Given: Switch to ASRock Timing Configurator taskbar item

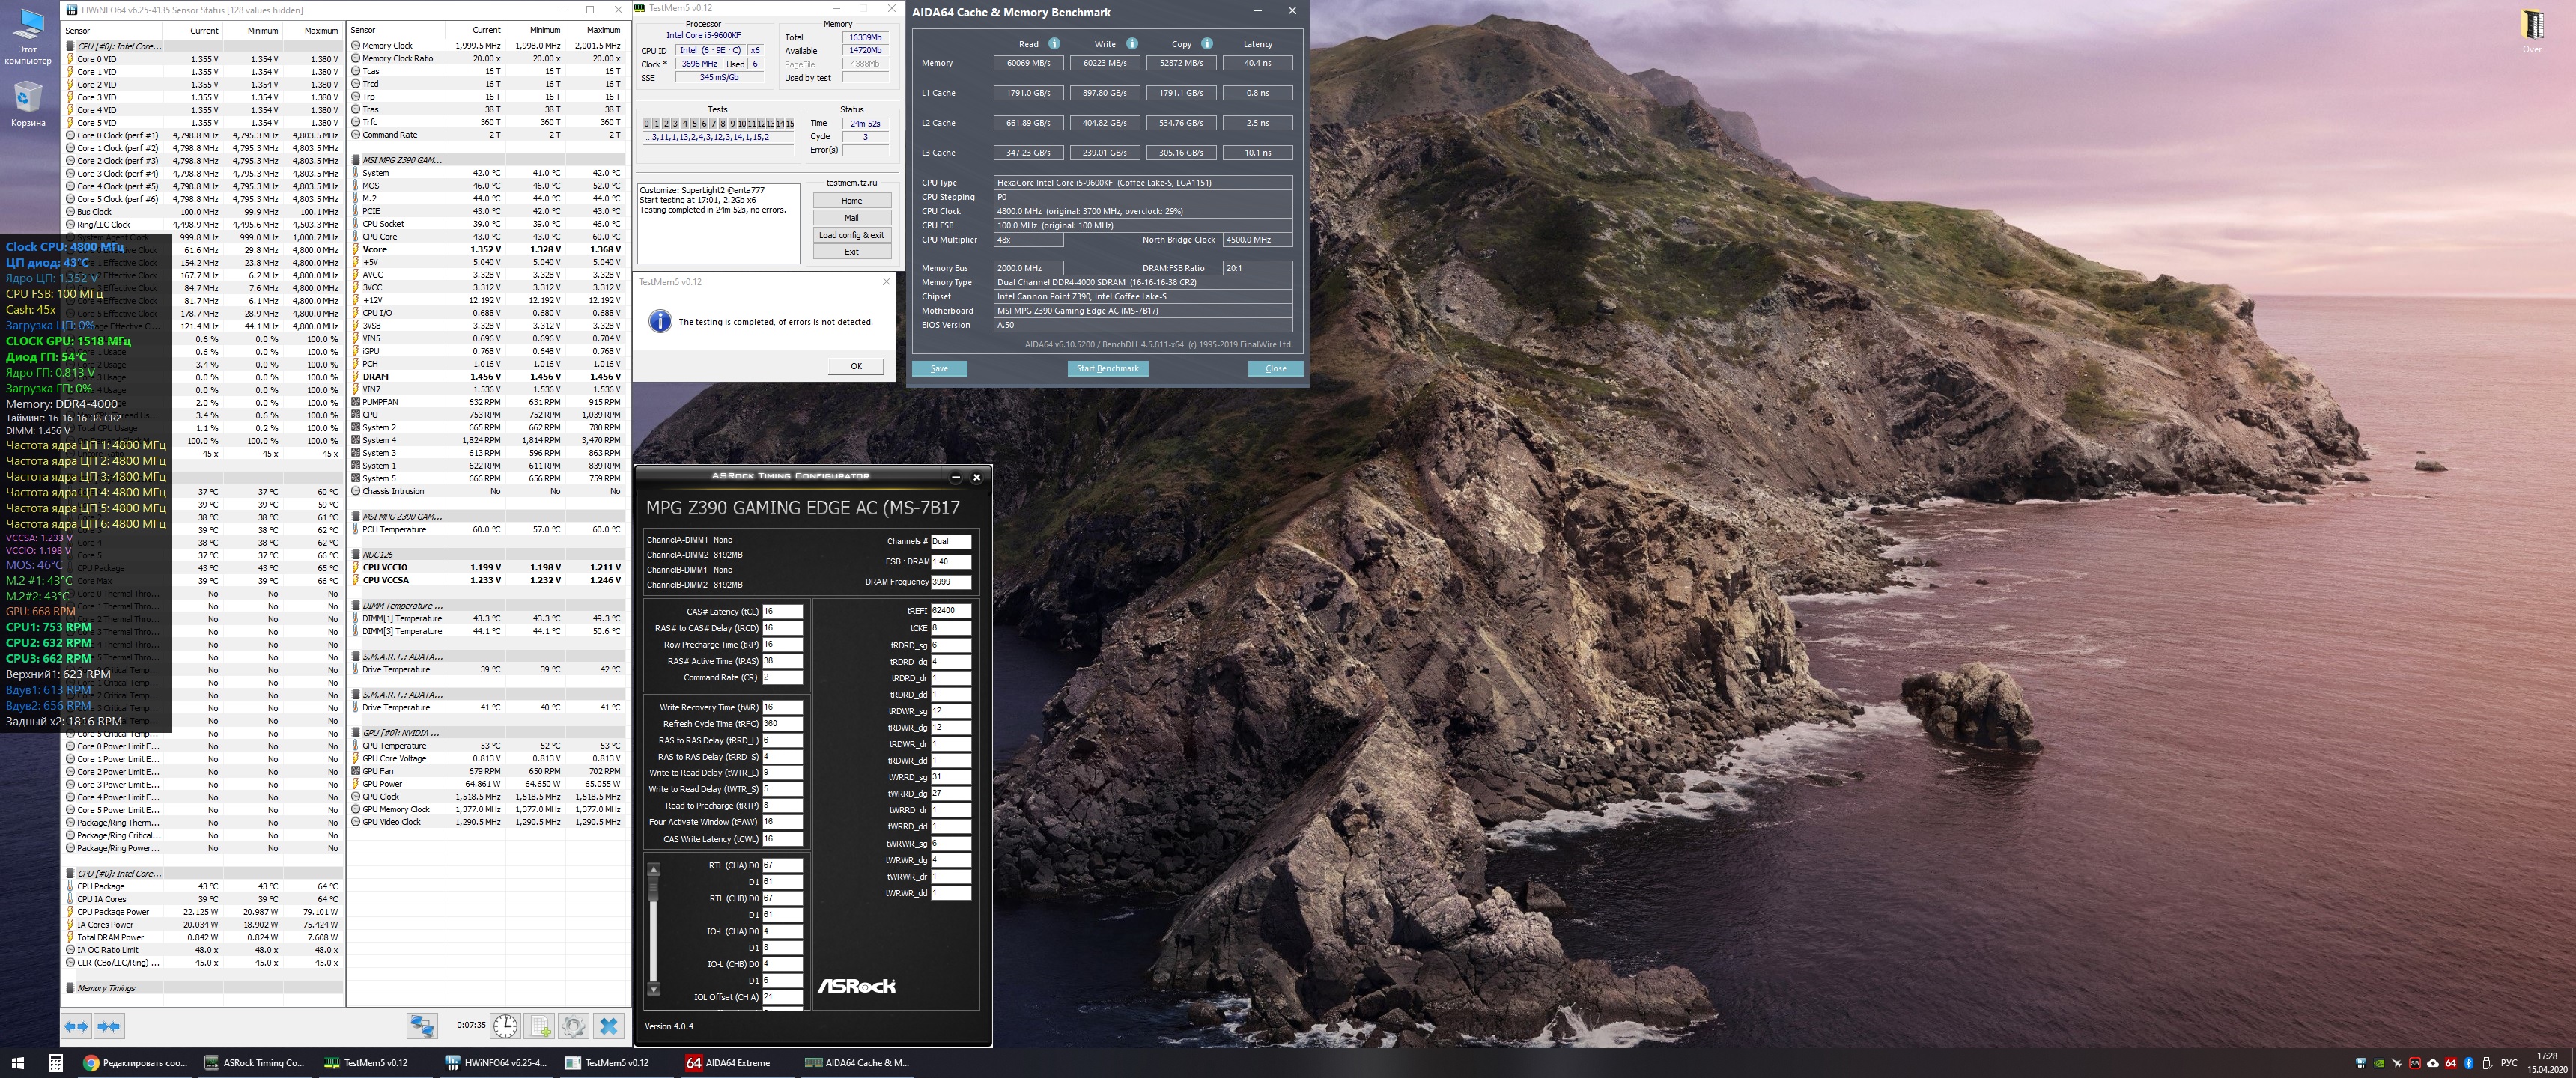Looking at the screenshot, I should pyautogui.click(x=254, y=1063).
